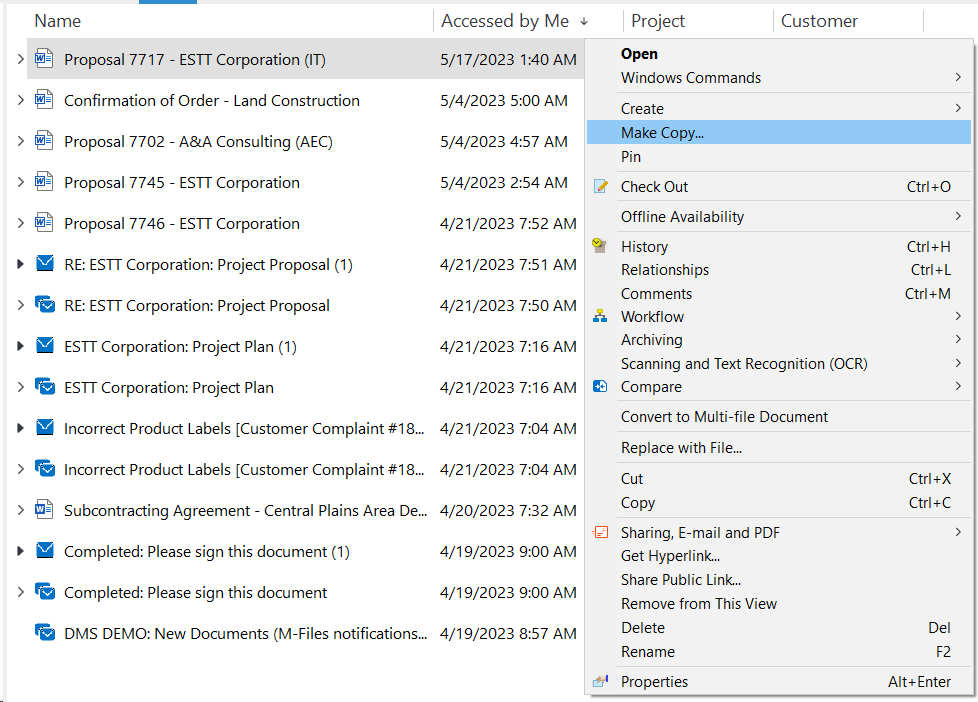Click the email icon for DMS DEMO: New Documents
The width and height of the screenshot is (978, 702).
pos(44,632)
